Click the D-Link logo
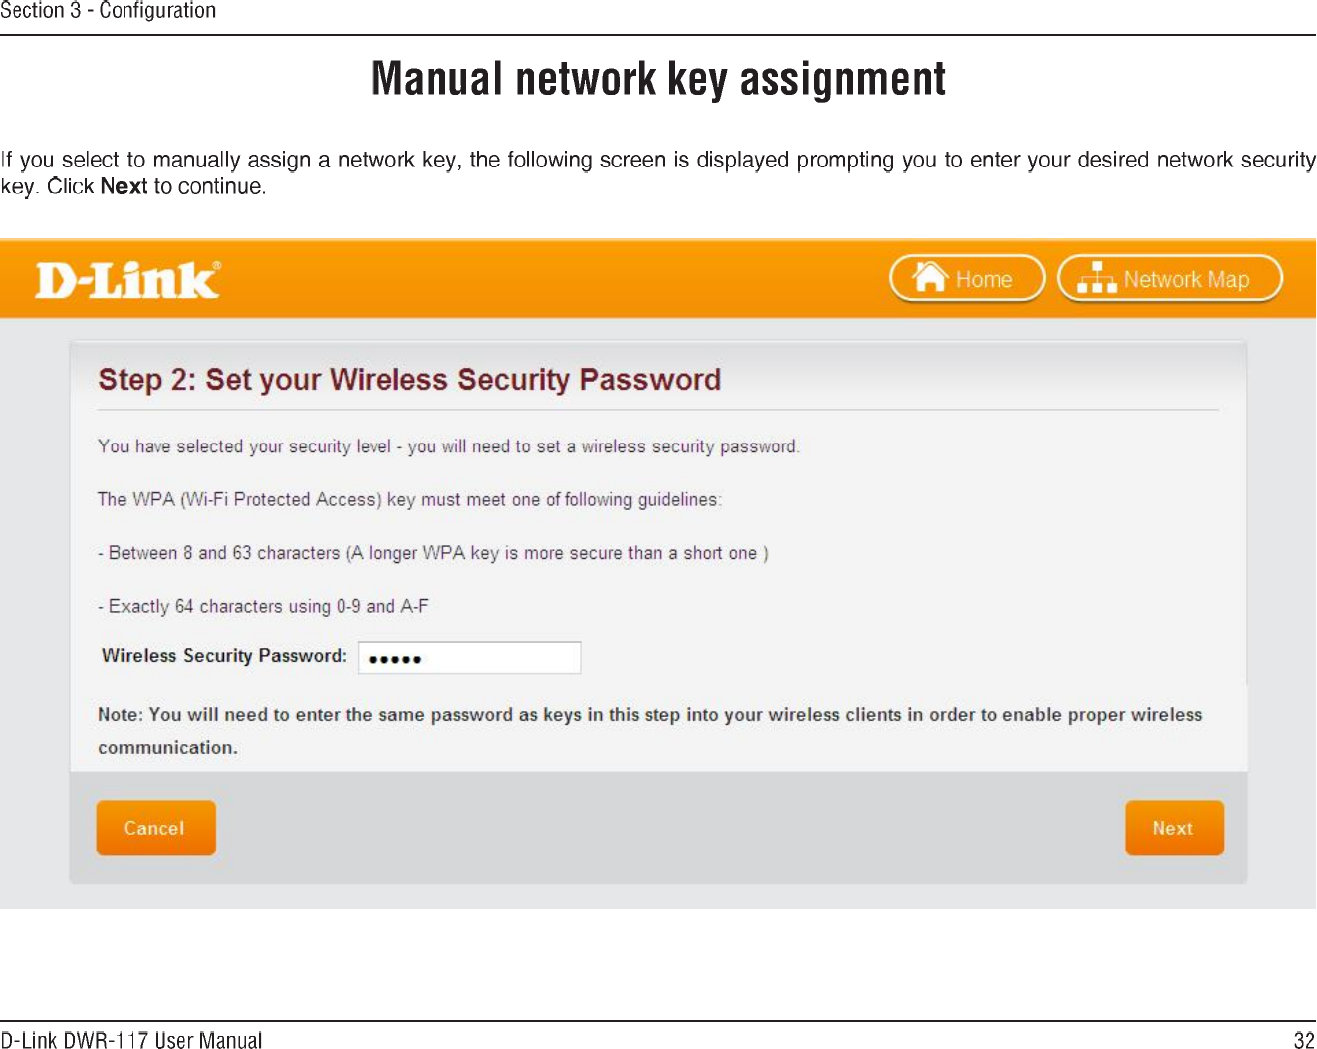This screenshot has width=1317, height=1049. click(128, 280)
